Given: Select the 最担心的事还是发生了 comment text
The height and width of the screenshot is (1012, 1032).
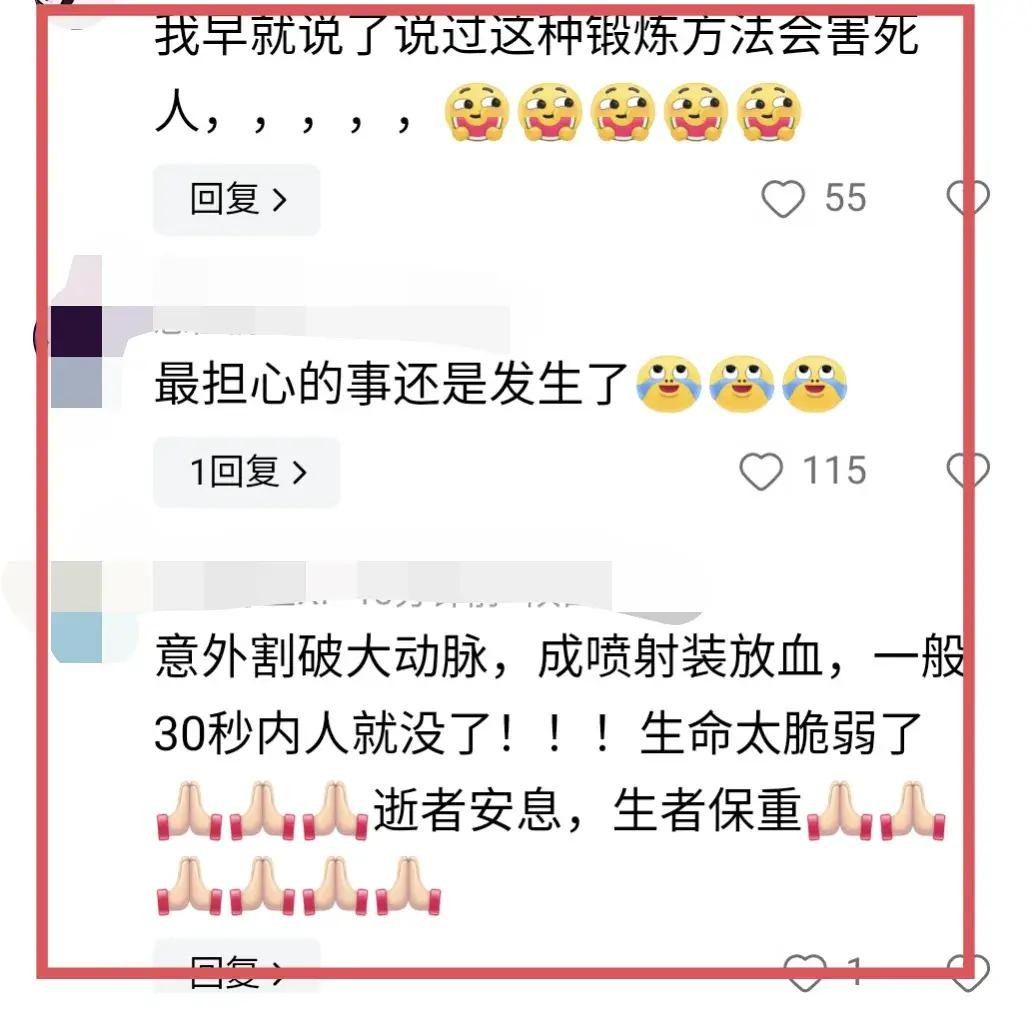Looking at the screenshot, I should [x=500, y=384].
